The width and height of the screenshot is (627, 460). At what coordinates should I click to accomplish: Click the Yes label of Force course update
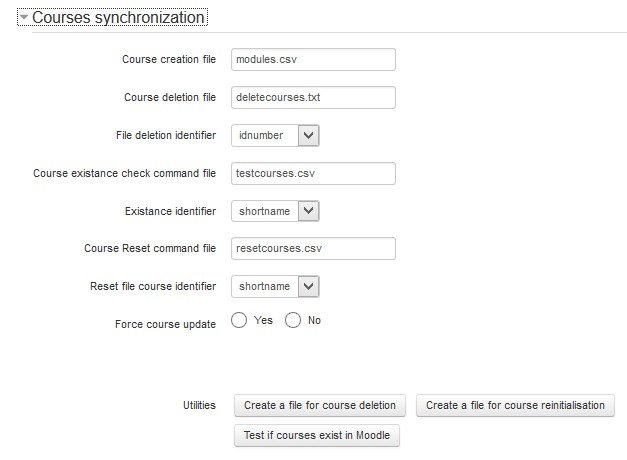tap(263, 320)
